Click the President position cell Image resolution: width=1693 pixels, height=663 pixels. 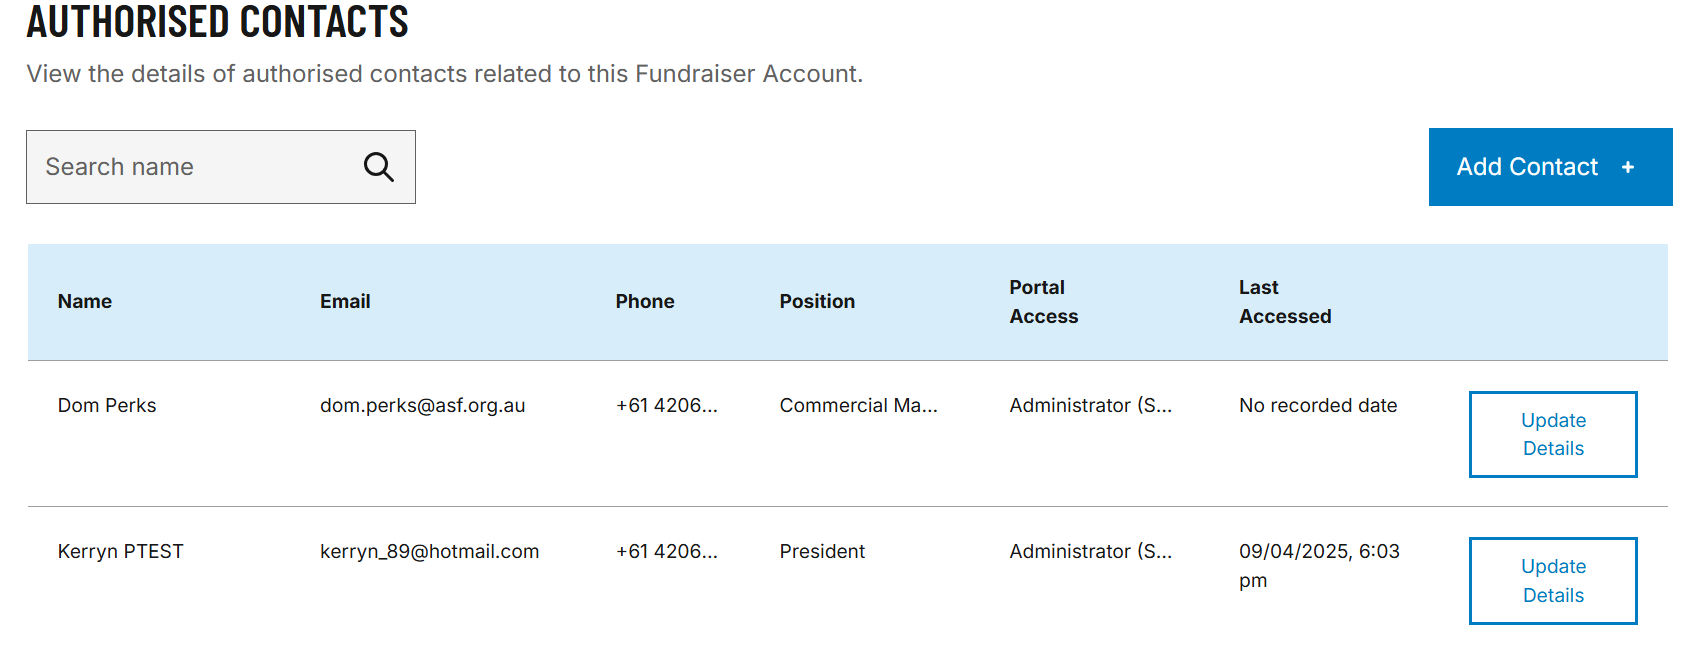coord(822,551)
